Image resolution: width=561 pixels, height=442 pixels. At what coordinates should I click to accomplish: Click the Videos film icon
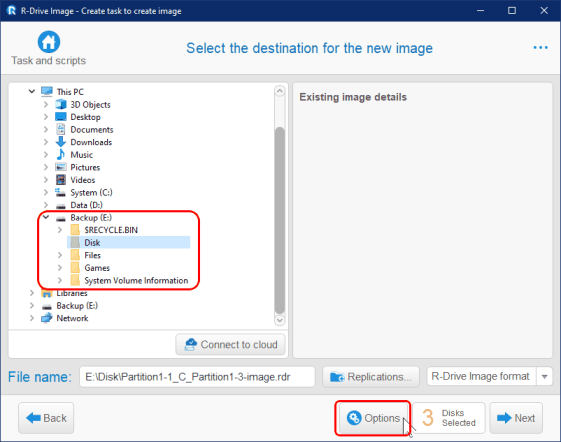point(61,180)
